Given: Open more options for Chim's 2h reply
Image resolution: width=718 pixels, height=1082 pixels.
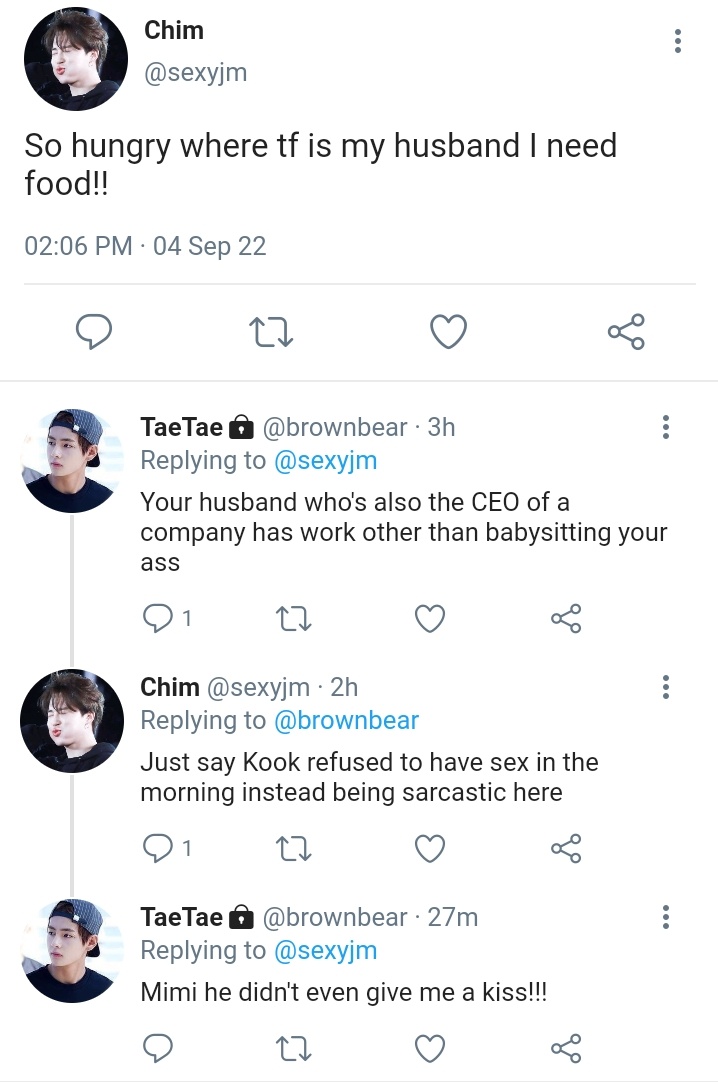Looking at the screenshot, I should pos(666,687).
